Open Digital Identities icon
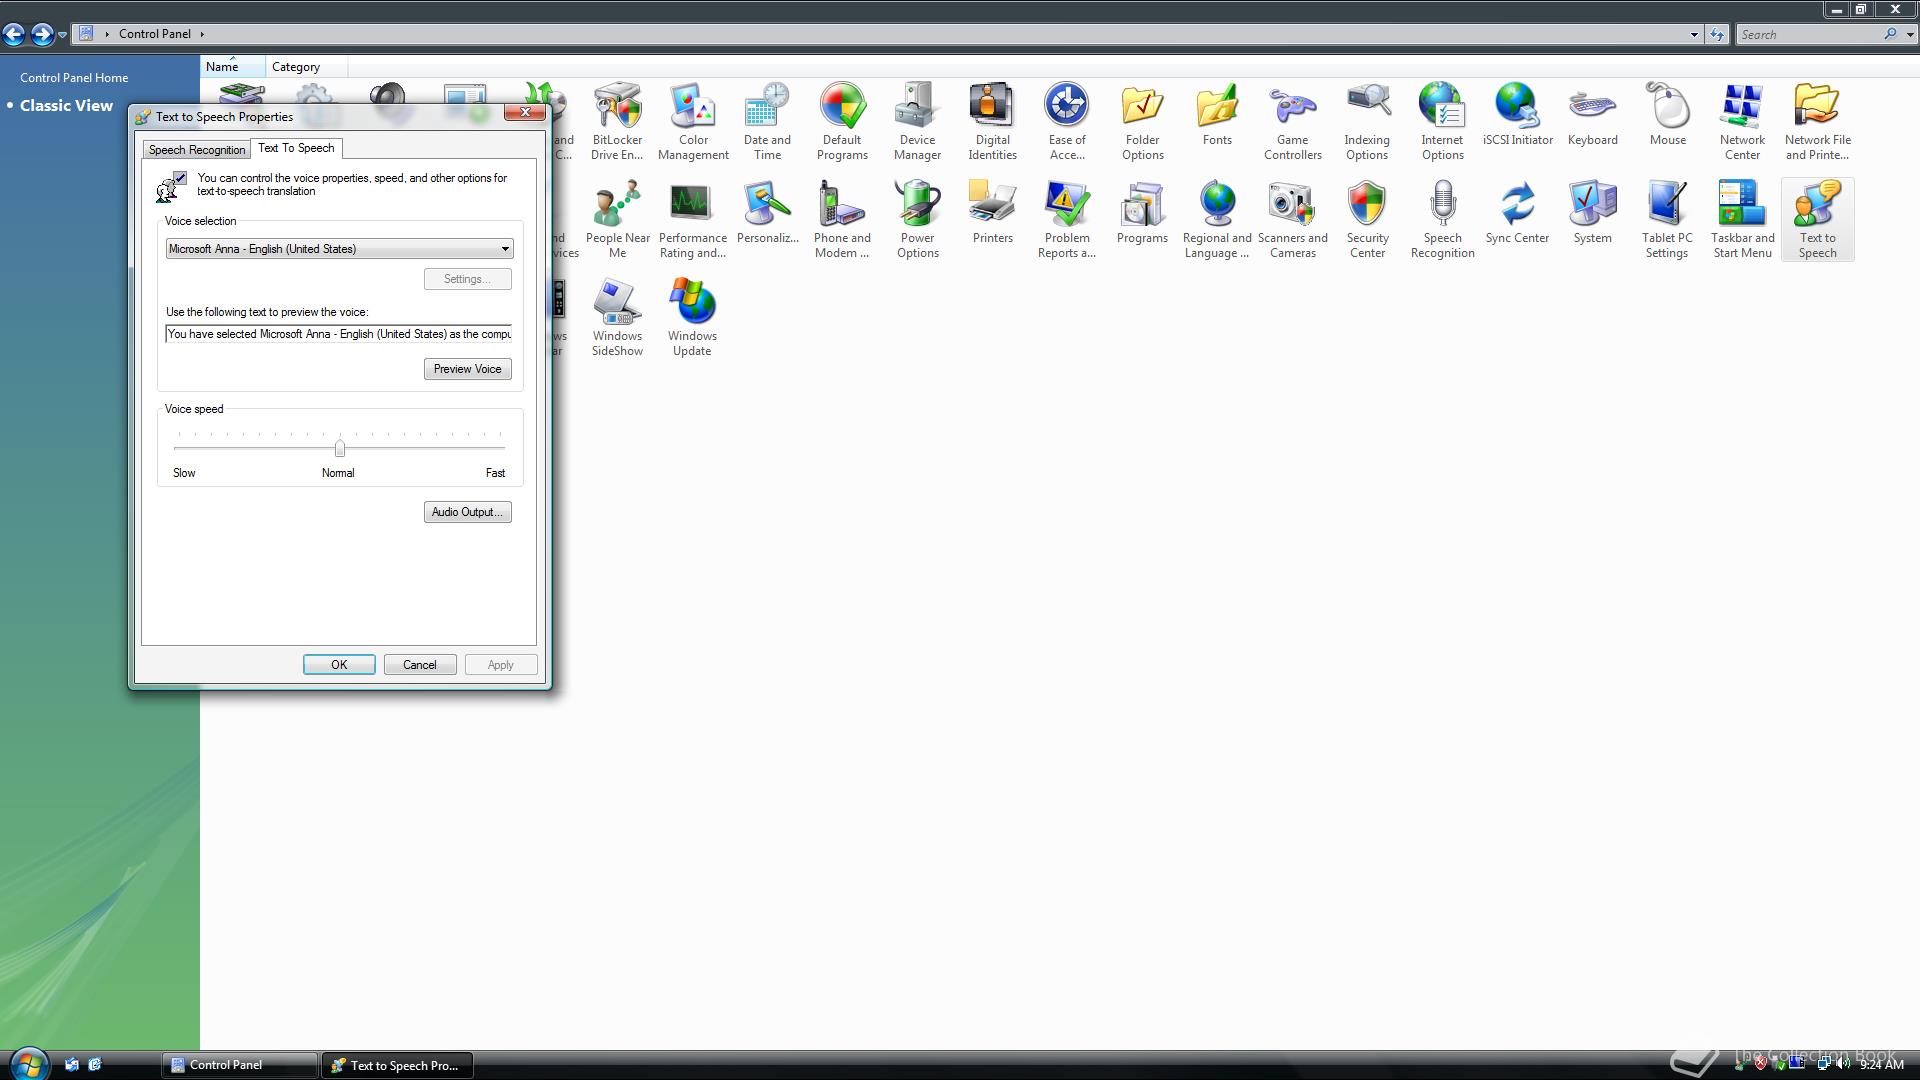1920x1080 pixels. pos(992,121)
